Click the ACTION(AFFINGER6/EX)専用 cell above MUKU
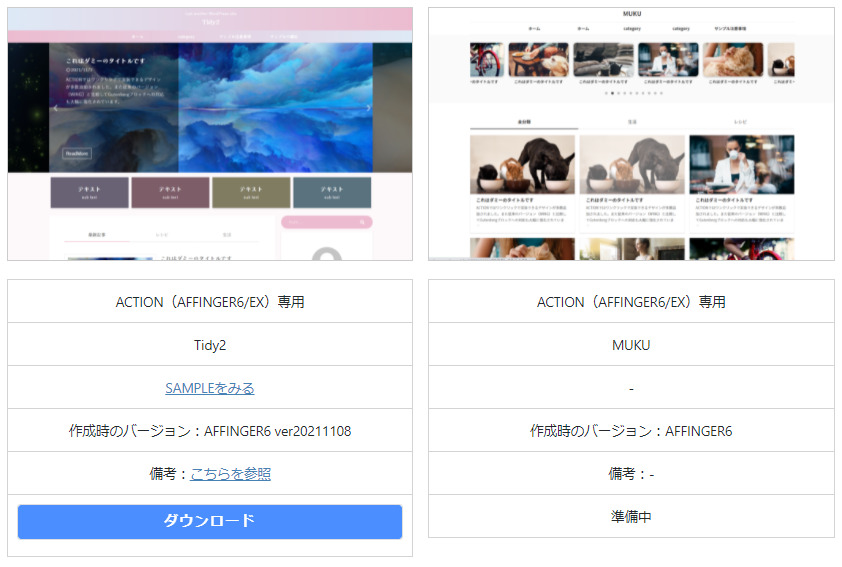The height and width of the screenshot is (567, 842). [x=631, y=302]
